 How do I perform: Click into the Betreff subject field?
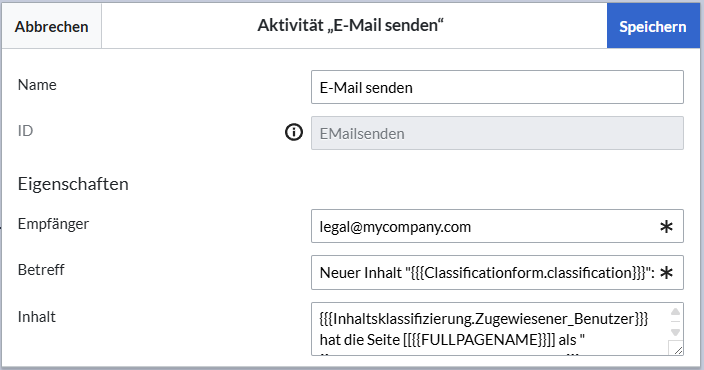click(x=497, y=273)
